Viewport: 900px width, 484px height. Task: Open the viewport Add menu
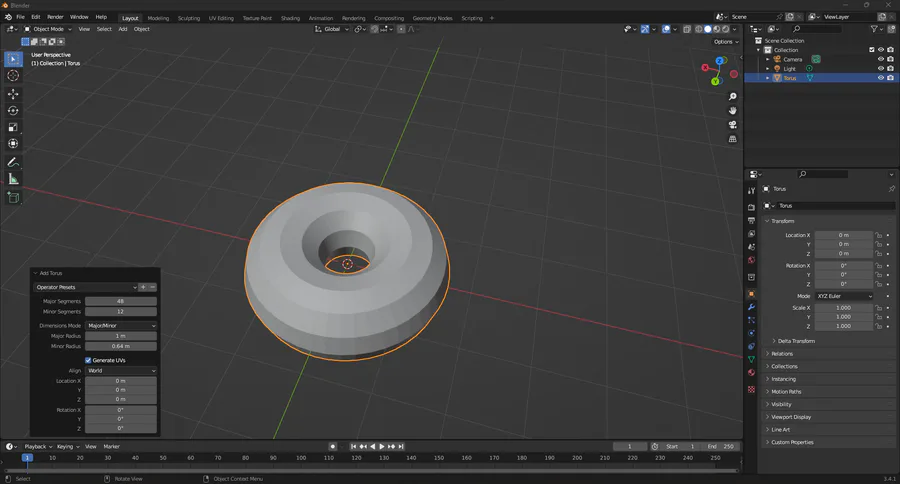coord(123,29)
